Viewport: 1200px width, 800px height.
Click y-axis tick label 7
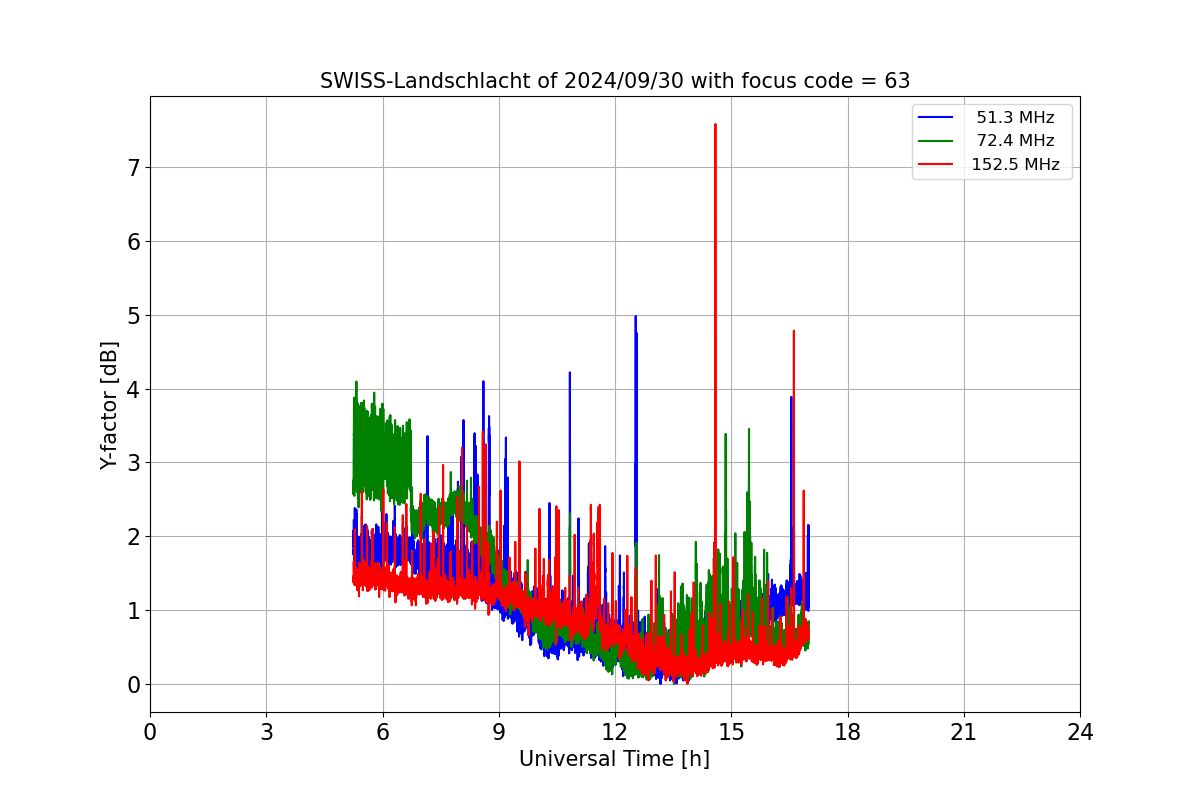133,168
